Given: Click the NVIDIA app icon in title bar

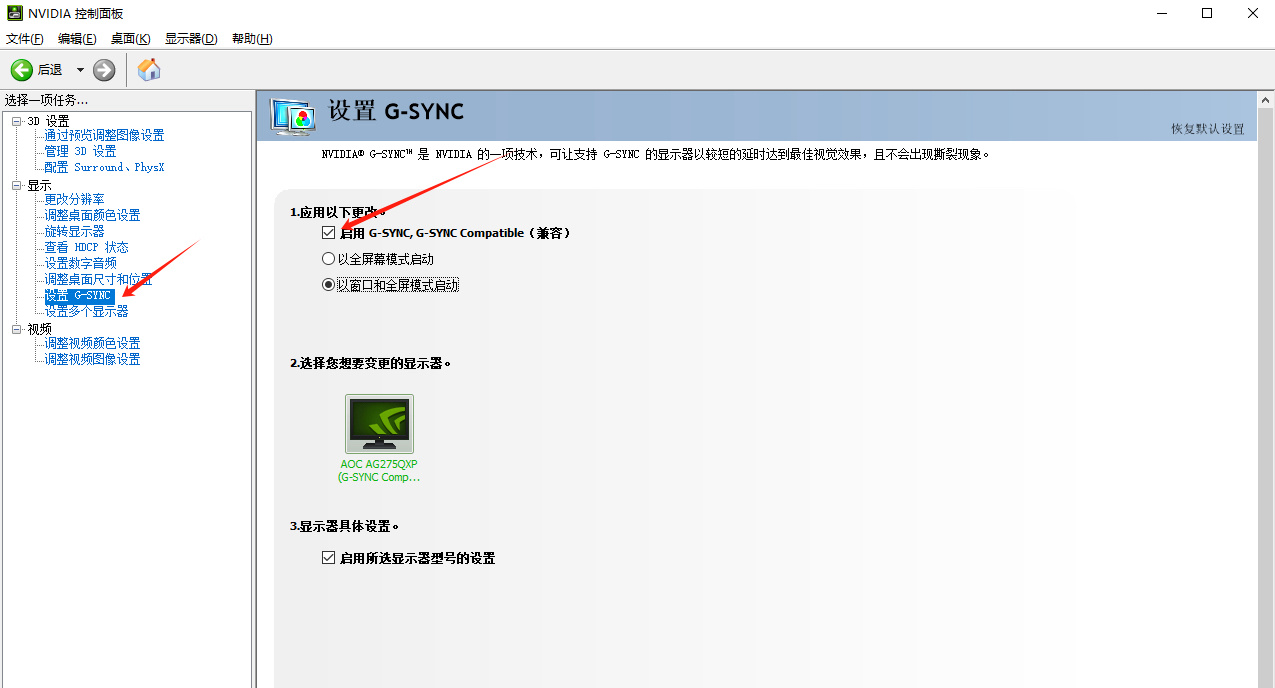Looking at the screenshot, I should pos(13,13).
